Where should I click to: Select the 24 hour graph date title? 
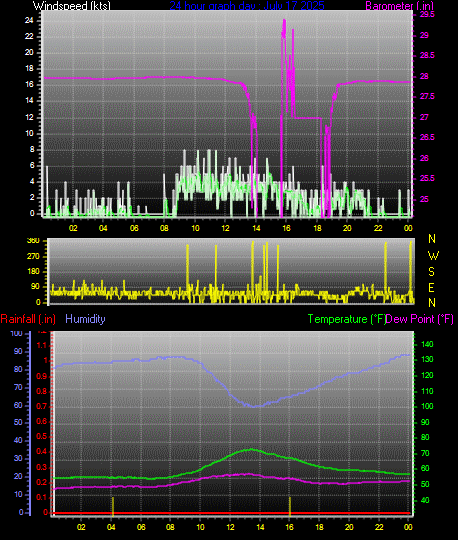pos(247,5)
